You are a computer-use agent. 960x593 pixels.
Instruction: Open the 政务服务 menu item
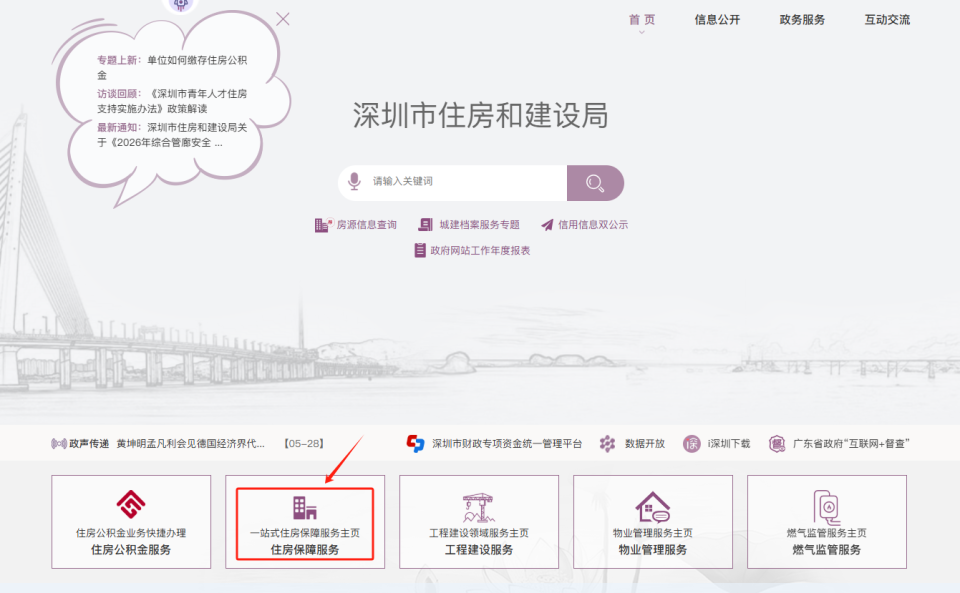tap(802, 20)
